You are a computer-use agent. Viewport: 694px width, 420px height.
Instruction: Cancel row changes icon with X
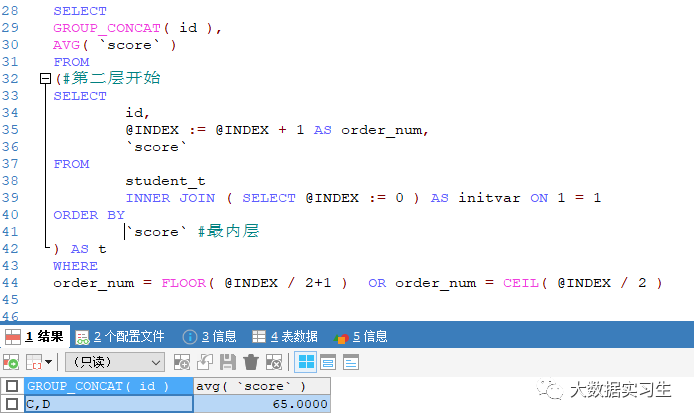pyautogui.click(x=274, y=362)
